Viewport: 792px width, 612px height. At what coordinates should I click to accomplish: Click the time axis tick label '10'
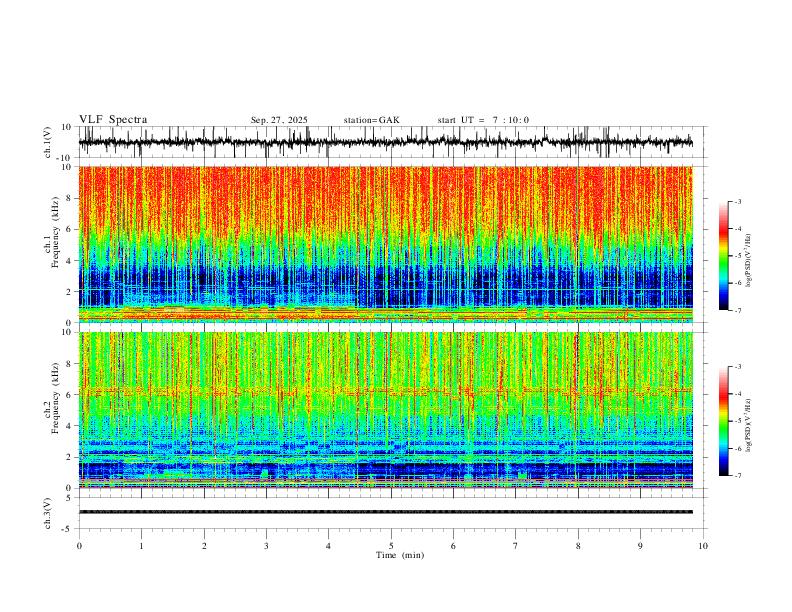703,546
